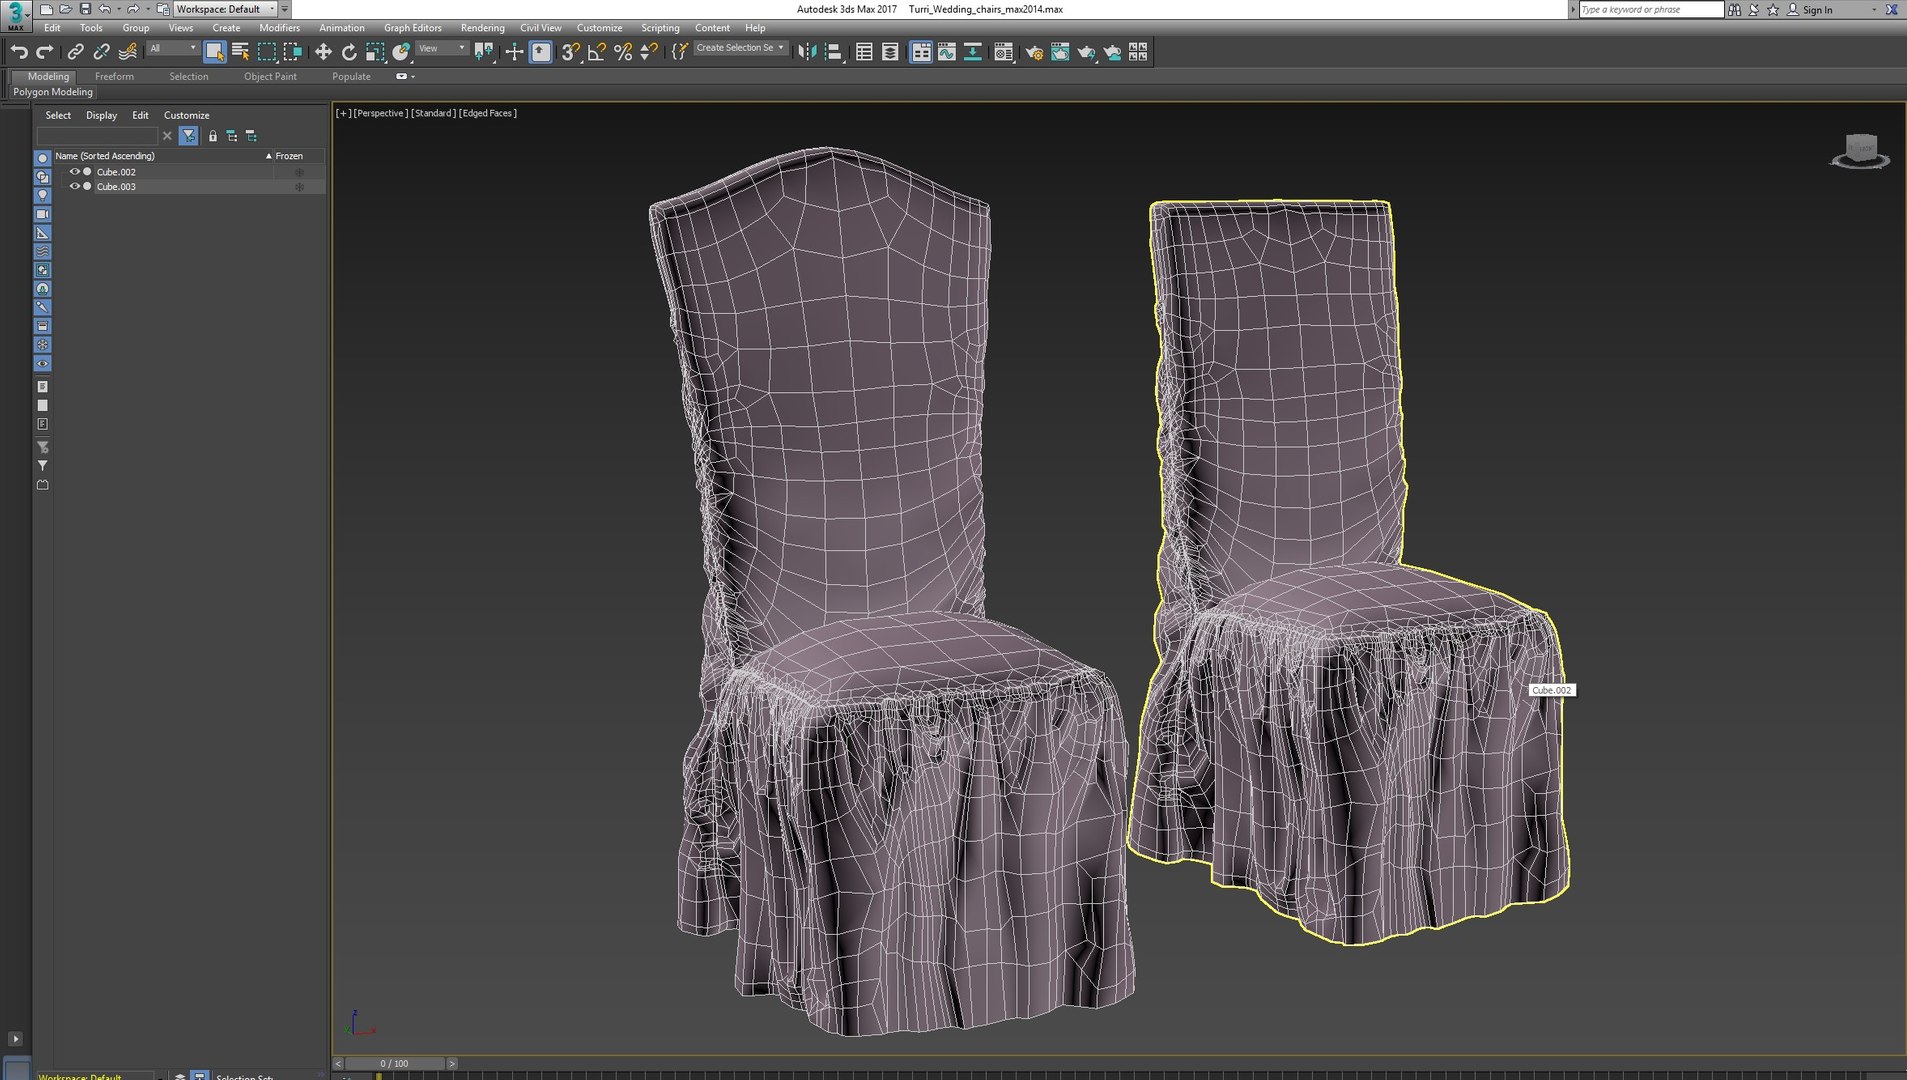Open Curve Editor from toolbar
Image resolution: width=1907 pixels, height=1080 pixels.
[x=947, y=52]
